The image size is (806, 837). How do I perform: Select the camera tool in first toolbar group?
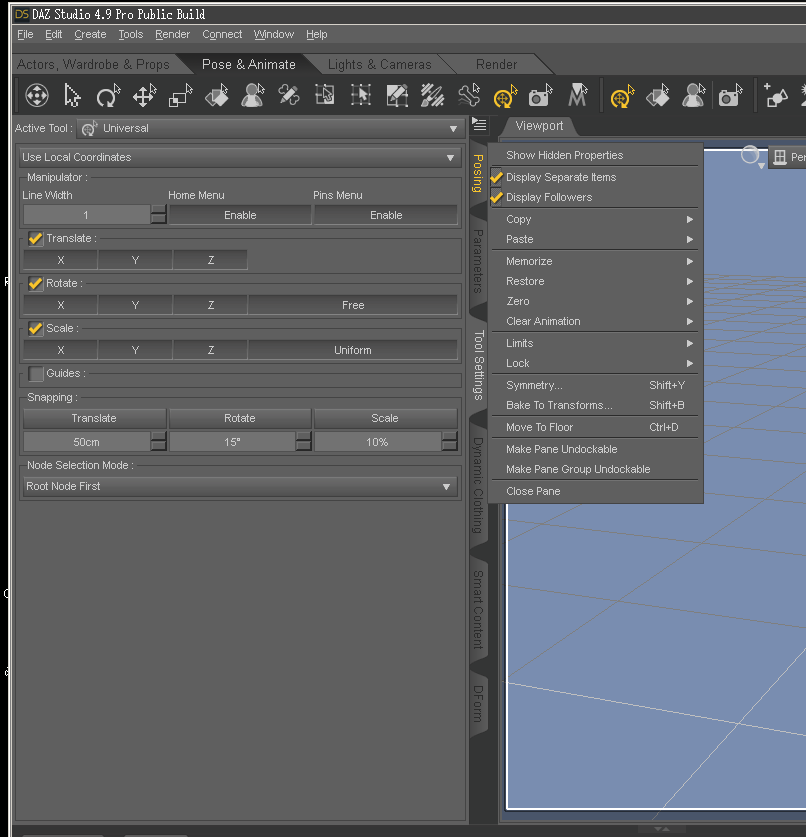point(541,96)
